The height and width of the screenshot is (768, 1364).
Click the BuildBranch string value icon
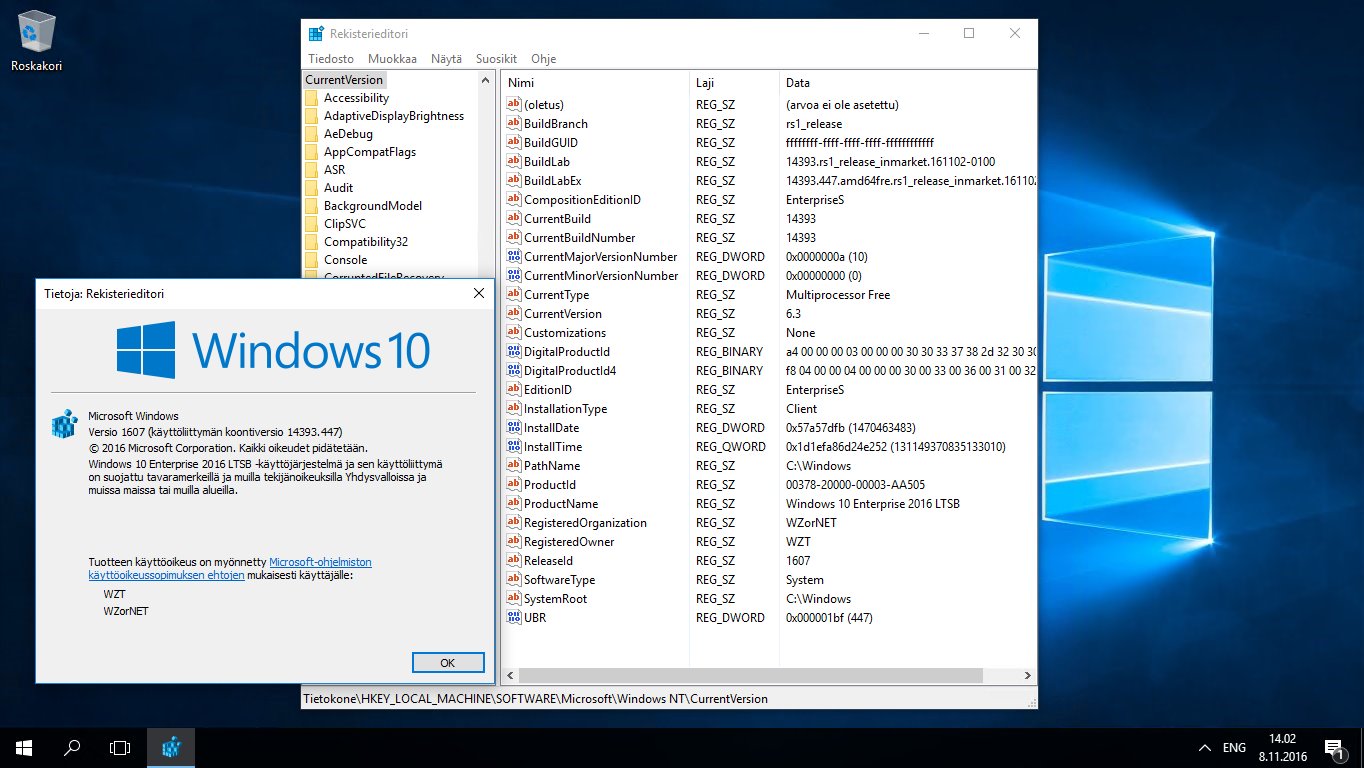coord(514,124)
